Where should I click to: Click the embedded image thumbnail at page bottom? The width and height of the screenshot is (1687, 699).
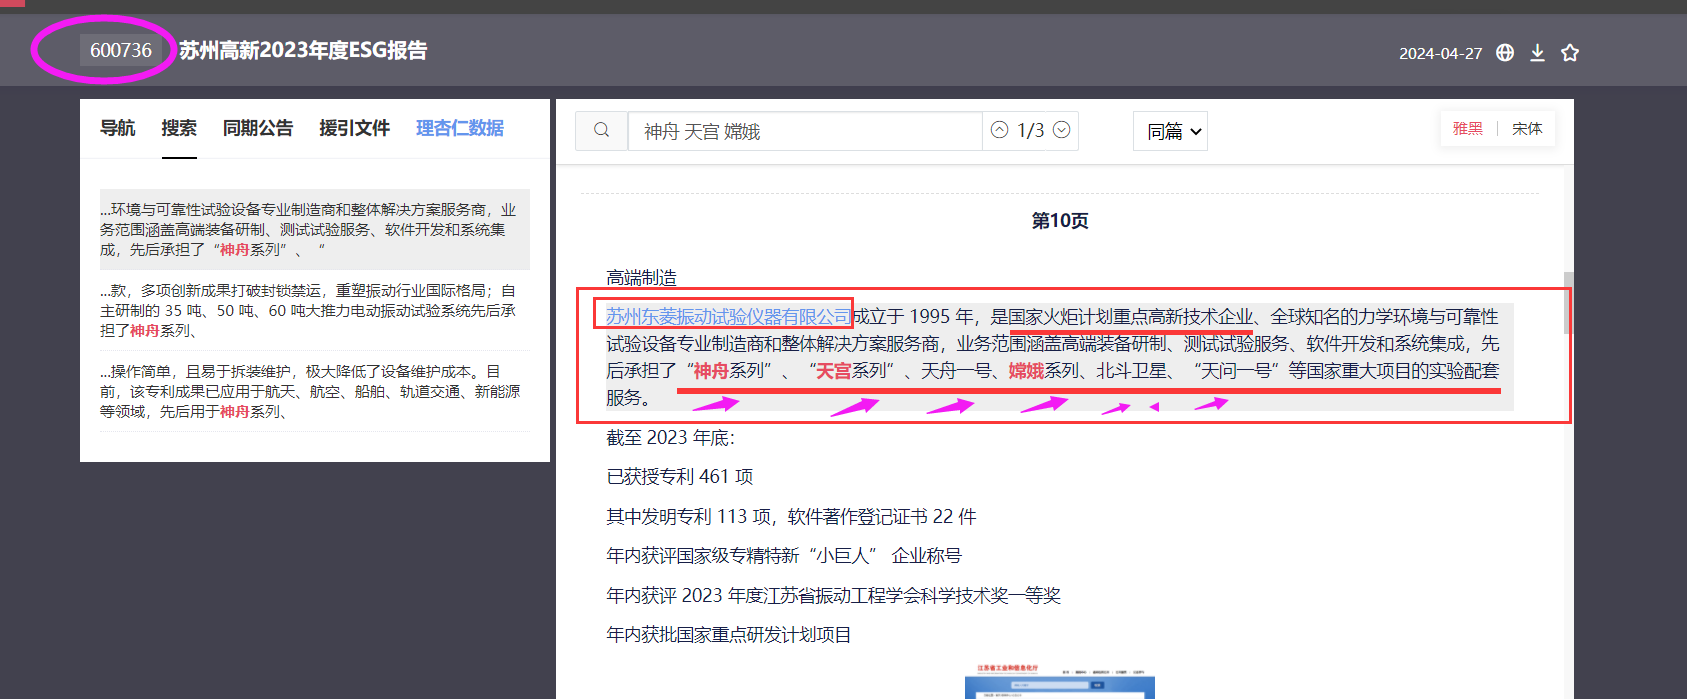1060,680
